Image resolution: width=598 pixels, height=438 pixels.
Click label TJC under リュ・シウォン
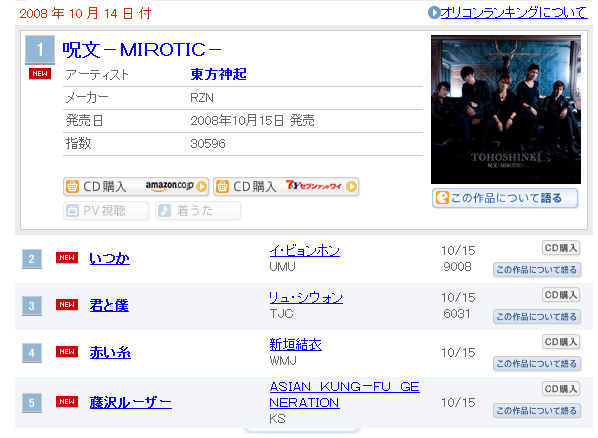pos(281,314)
